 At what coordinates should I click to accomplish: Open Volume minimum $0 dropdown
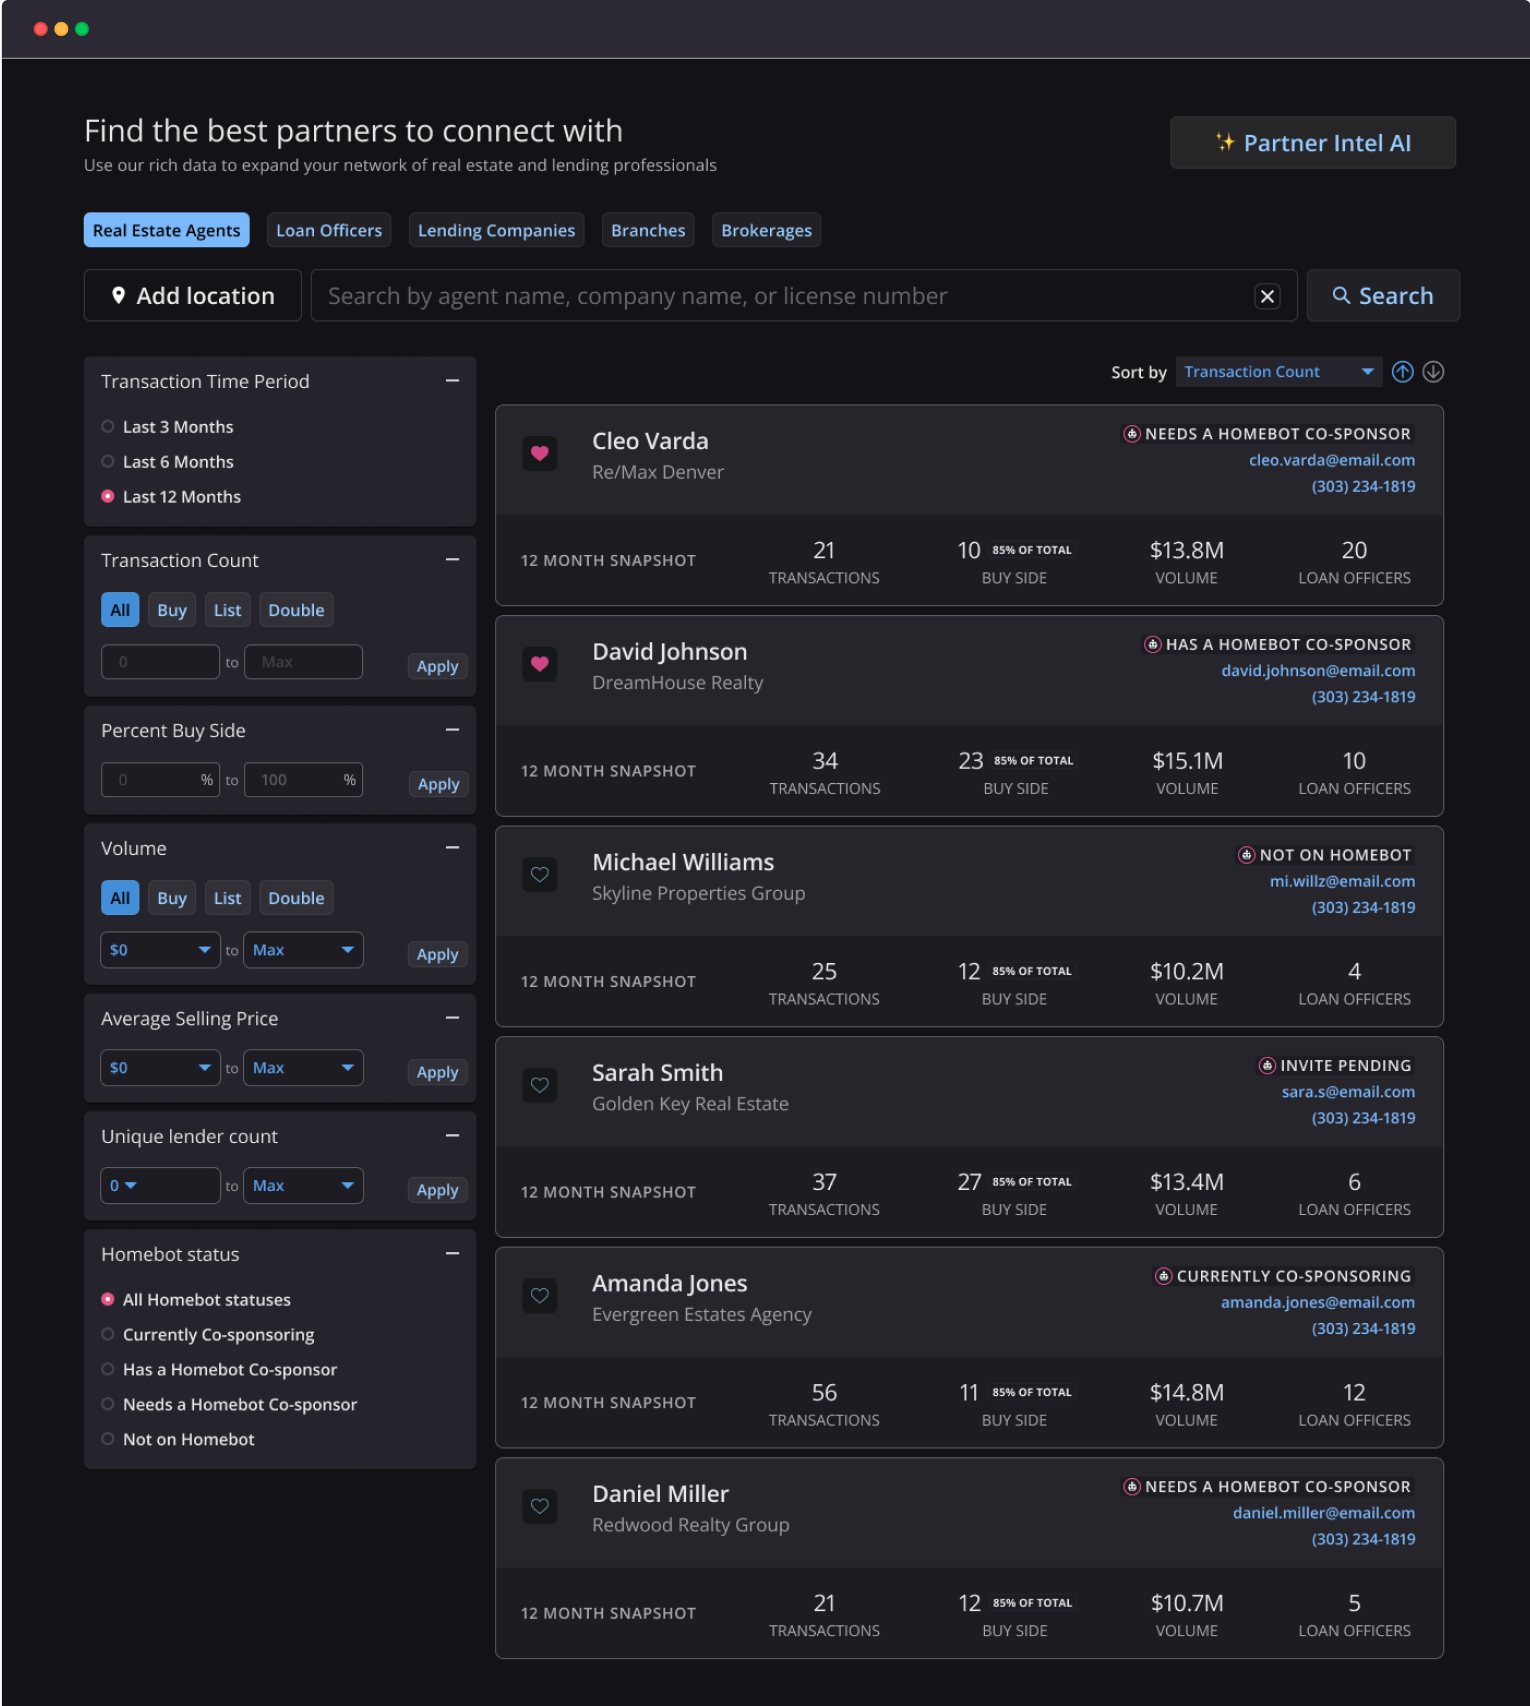(160, 950)
